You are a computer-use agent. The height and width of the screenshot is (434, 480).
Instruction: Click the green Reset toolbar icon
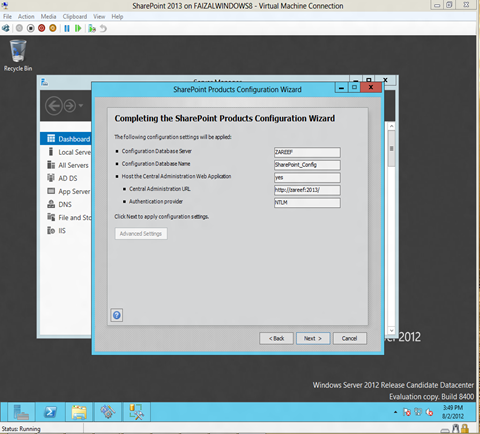point(78,28)
